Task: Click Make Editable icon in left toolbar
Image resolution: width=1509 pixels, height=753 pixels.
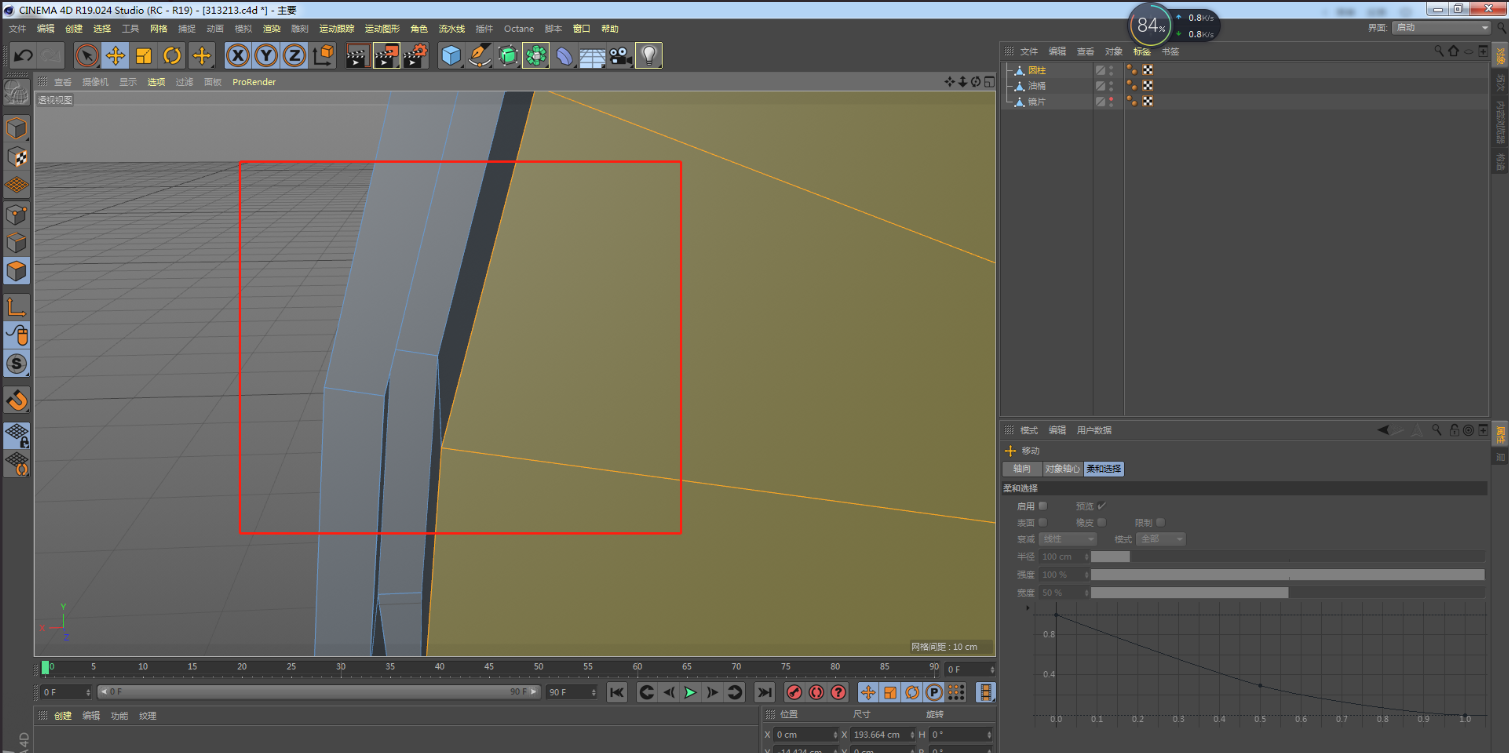Action: (x=17, y=93)
